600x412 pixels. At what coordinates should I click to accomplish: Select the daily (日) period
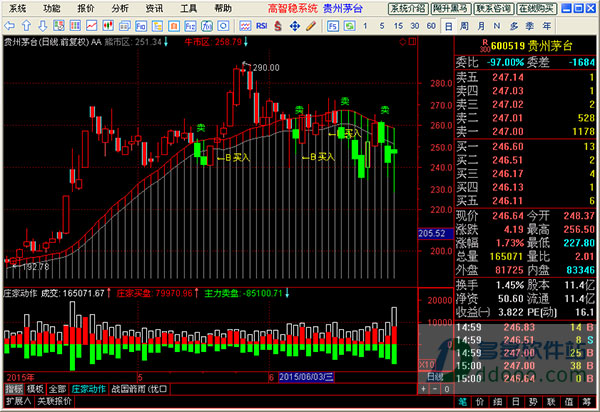[x=448, y=26]
